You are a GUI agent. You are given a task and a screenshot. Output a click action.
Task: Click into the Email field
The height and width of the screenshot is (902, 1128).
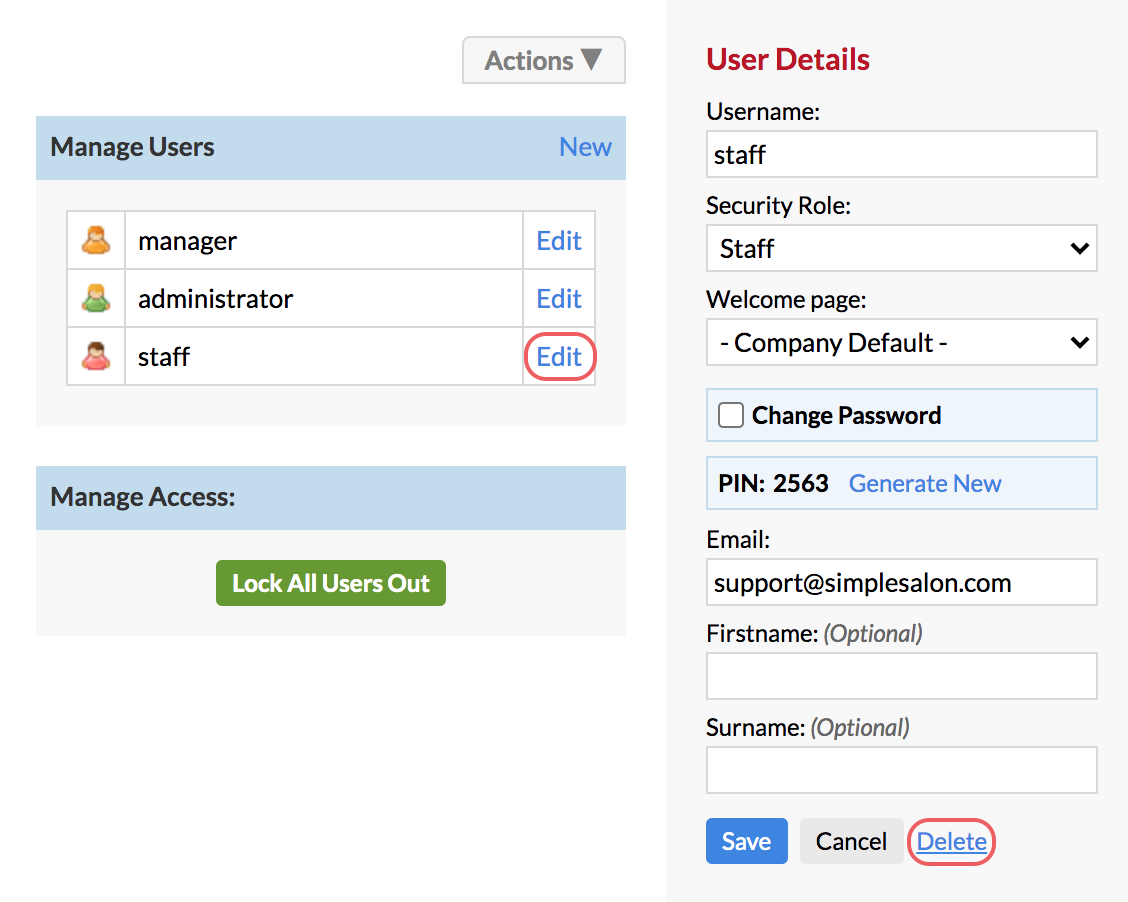click(x=901, y=582)
